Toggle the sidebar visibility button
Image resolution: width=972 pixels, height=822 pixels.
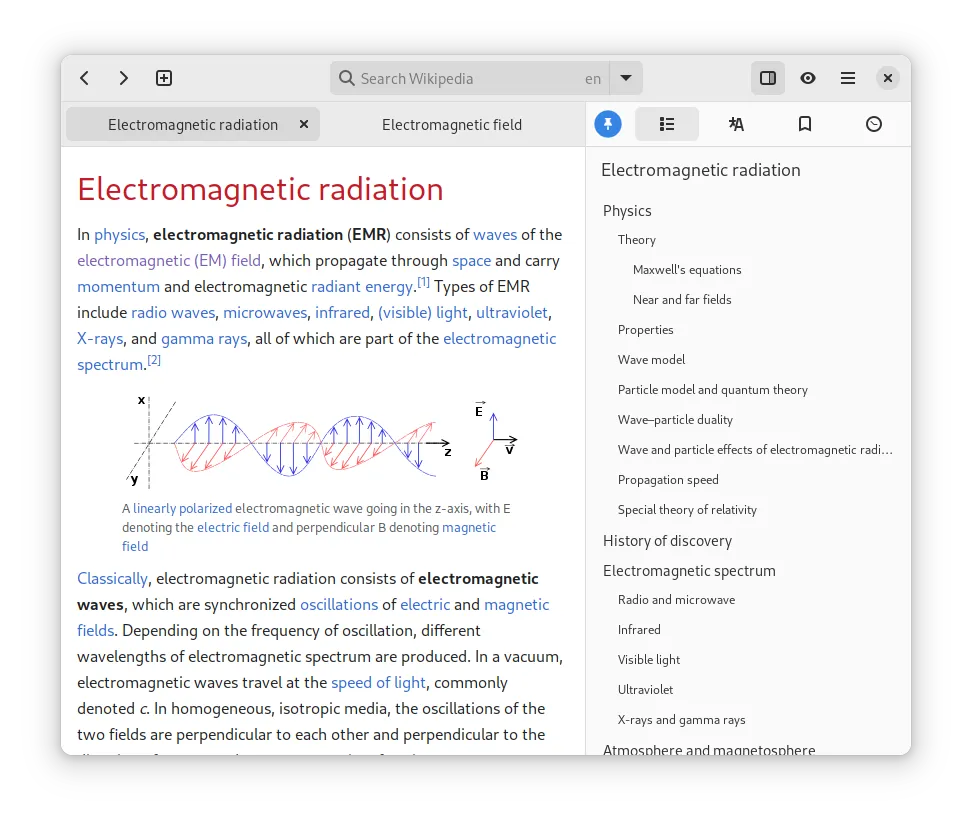(768, 78)
